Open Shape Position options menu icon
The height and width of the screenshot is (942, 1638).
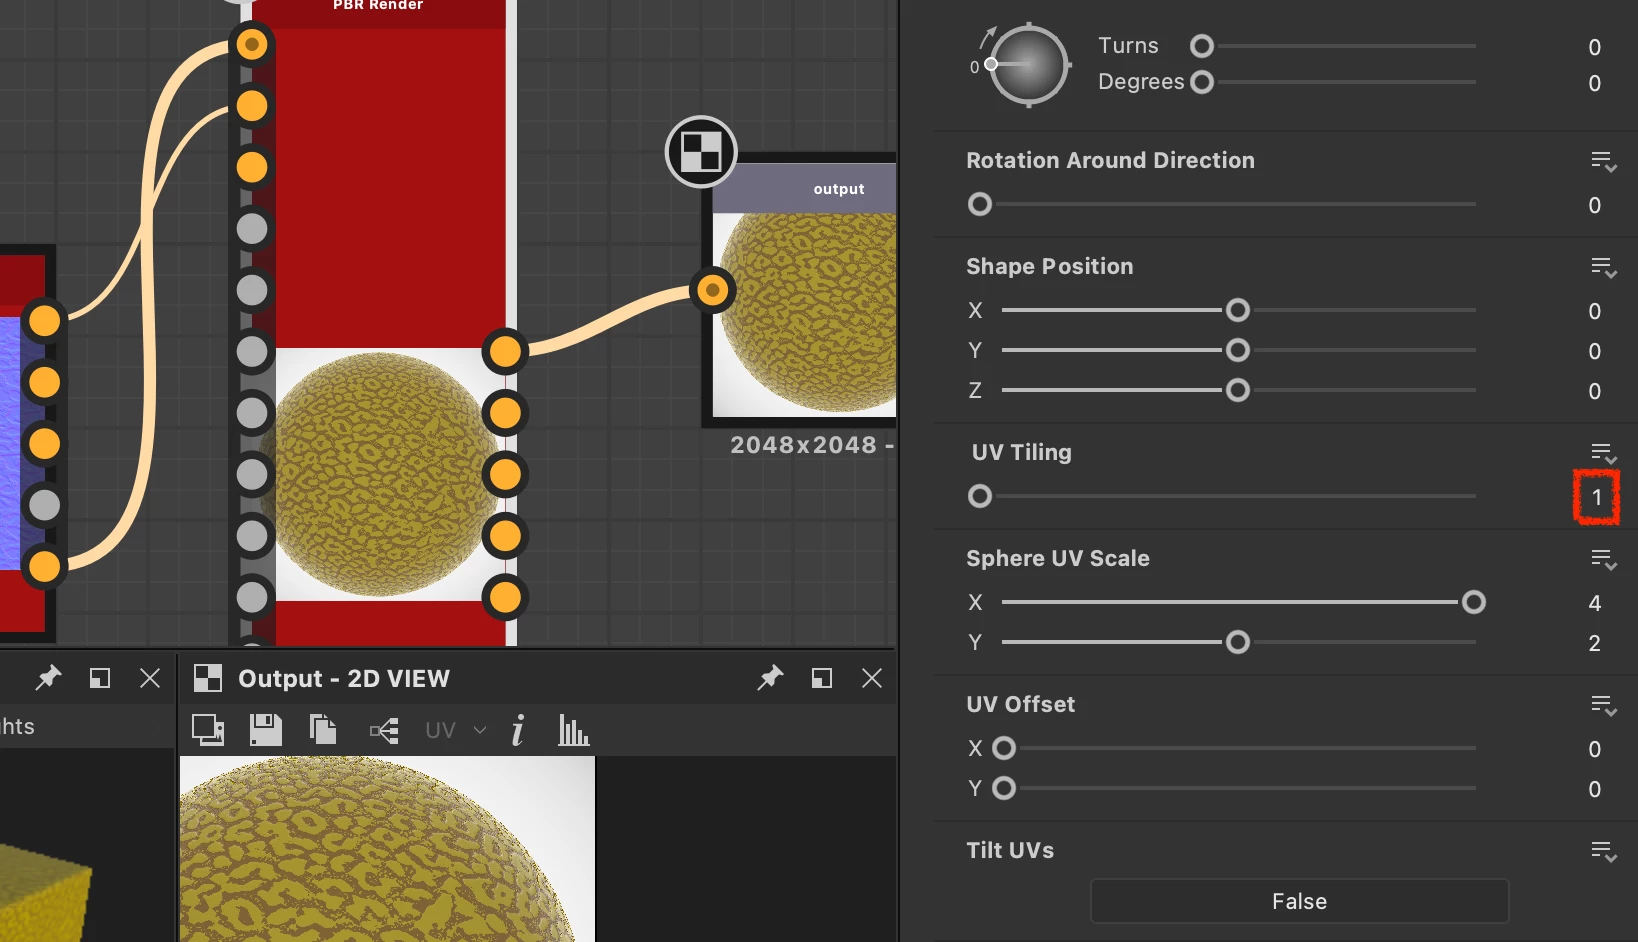pos(1604,267)
